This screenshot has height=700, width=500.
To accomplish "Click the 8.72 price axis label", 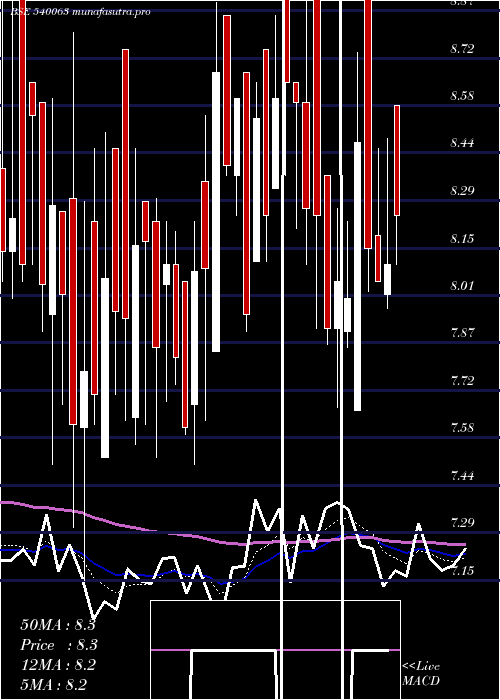I will pos(462,48).
